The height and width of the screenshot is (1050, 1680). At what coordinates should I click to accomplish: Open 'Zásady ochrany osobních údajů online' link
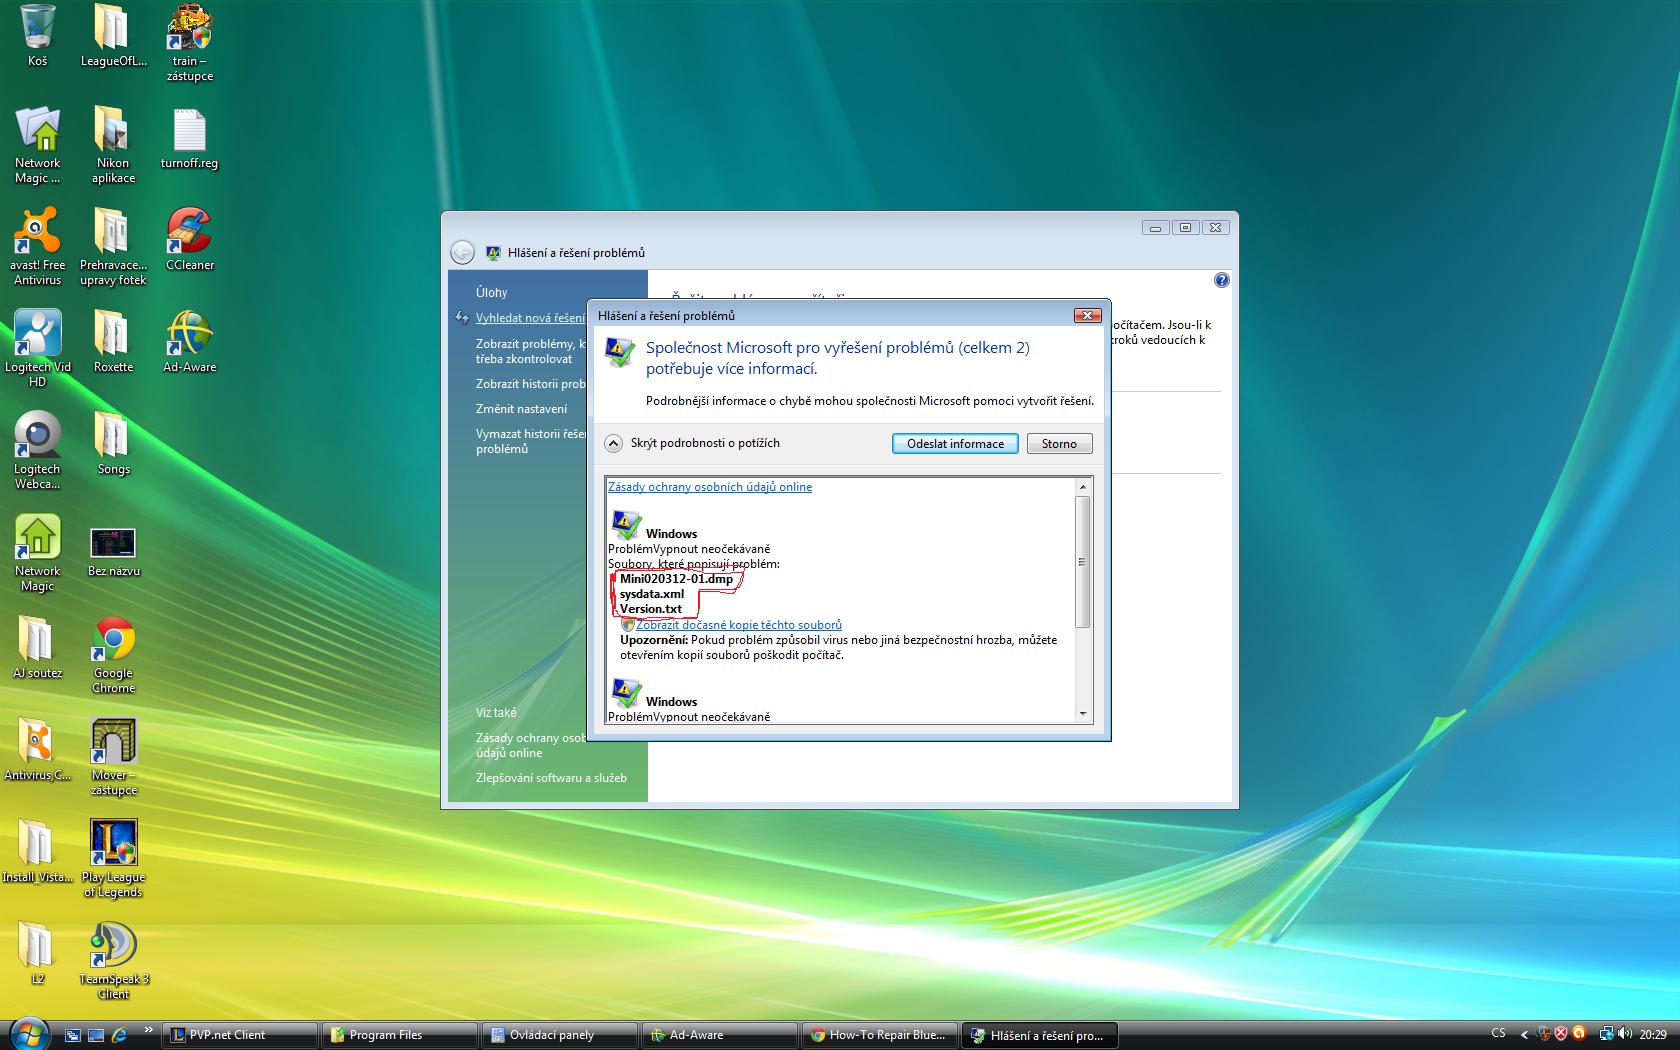[709, 487]
